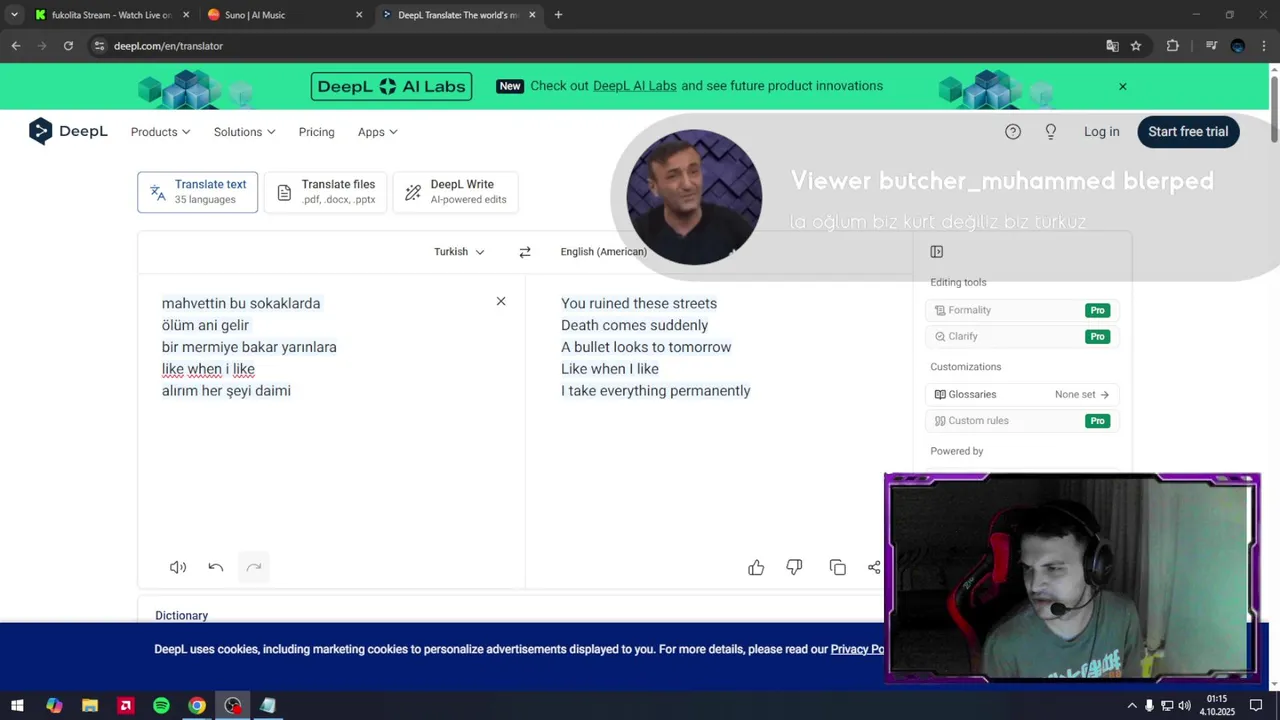This screenshot has height=720, width=1280.
Task: Click Log in link
Action: pyautogui.click(x=1101, y=132)
